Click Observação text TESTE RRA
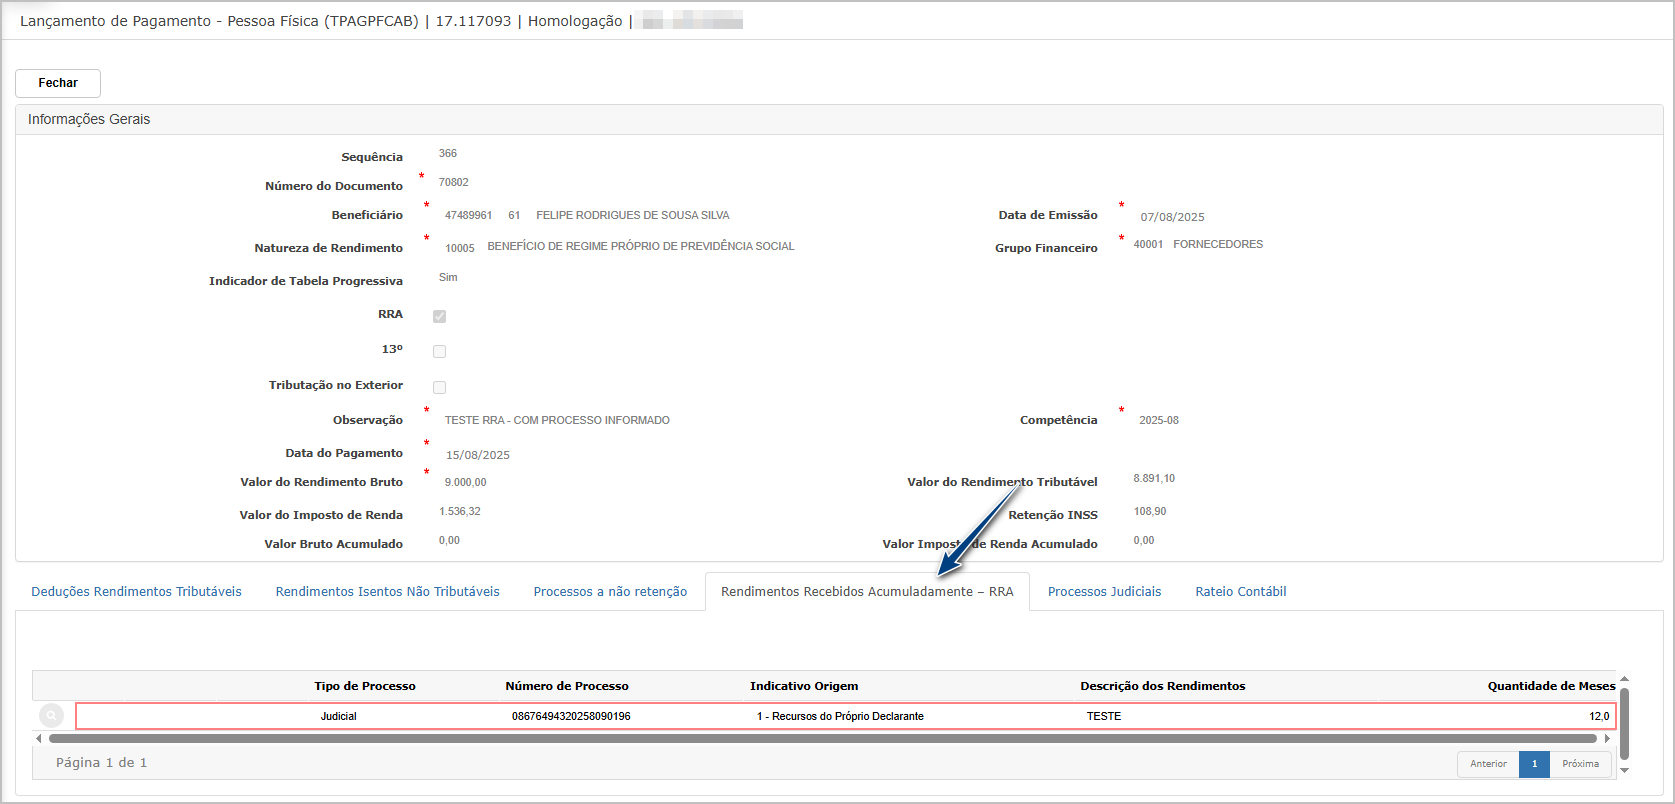Viewport: 1675px width, 804px height. point(557,420)
